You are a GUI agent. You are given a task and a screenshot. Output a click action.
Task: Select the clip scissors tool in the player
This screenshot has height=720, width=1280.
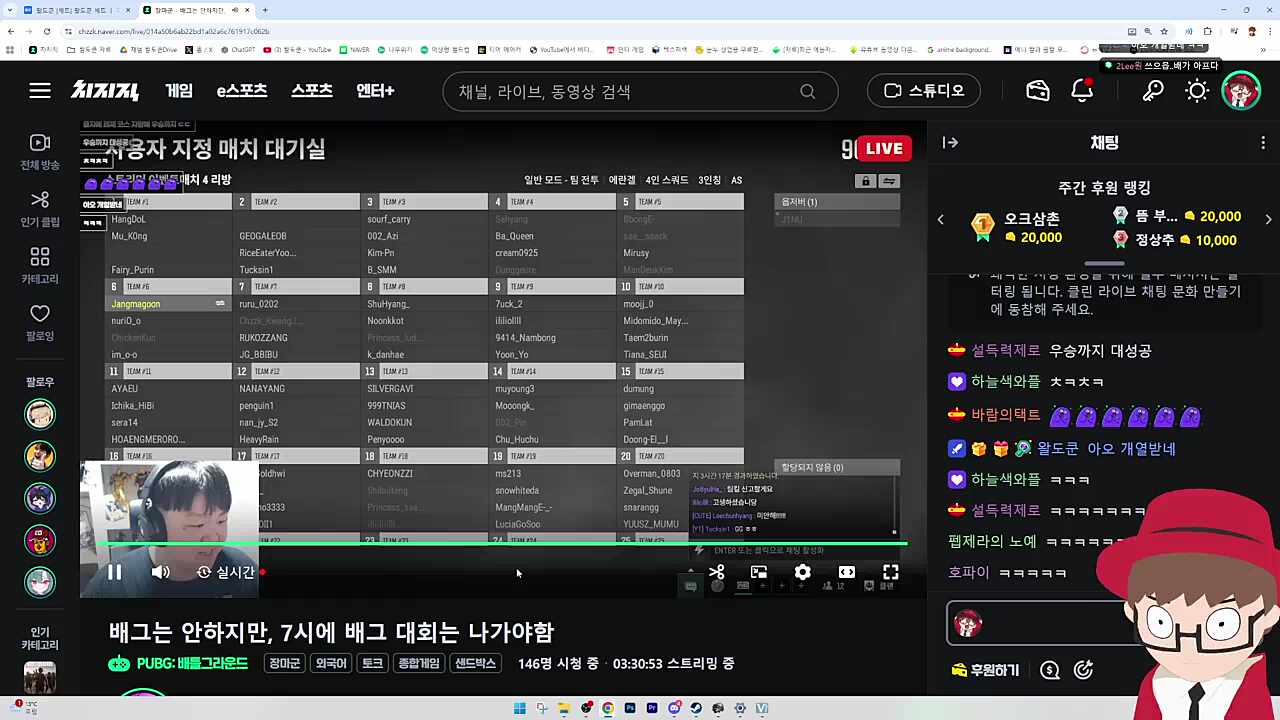click(716, 571)
